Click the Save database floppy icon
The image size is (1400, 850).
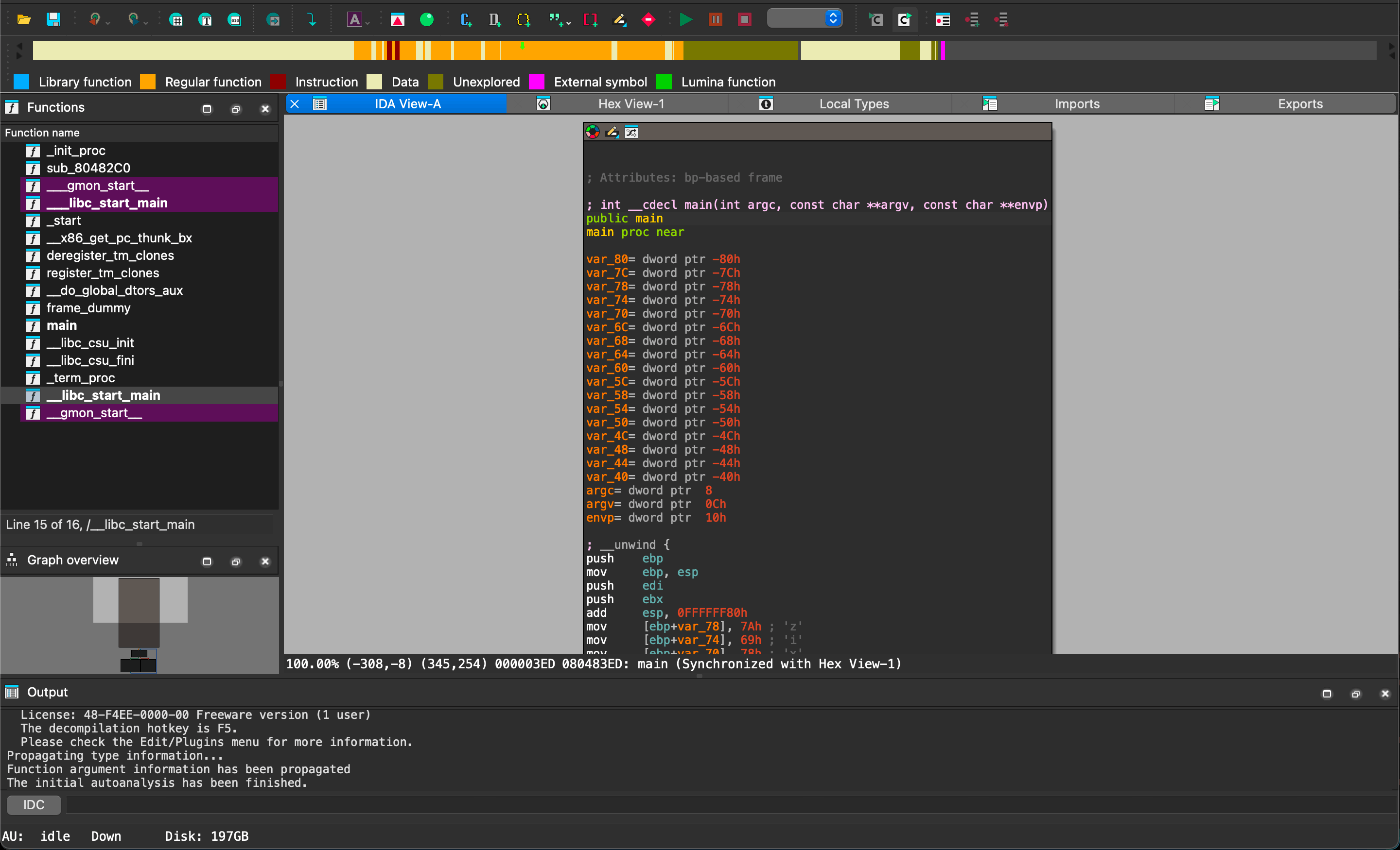[53, 19]
